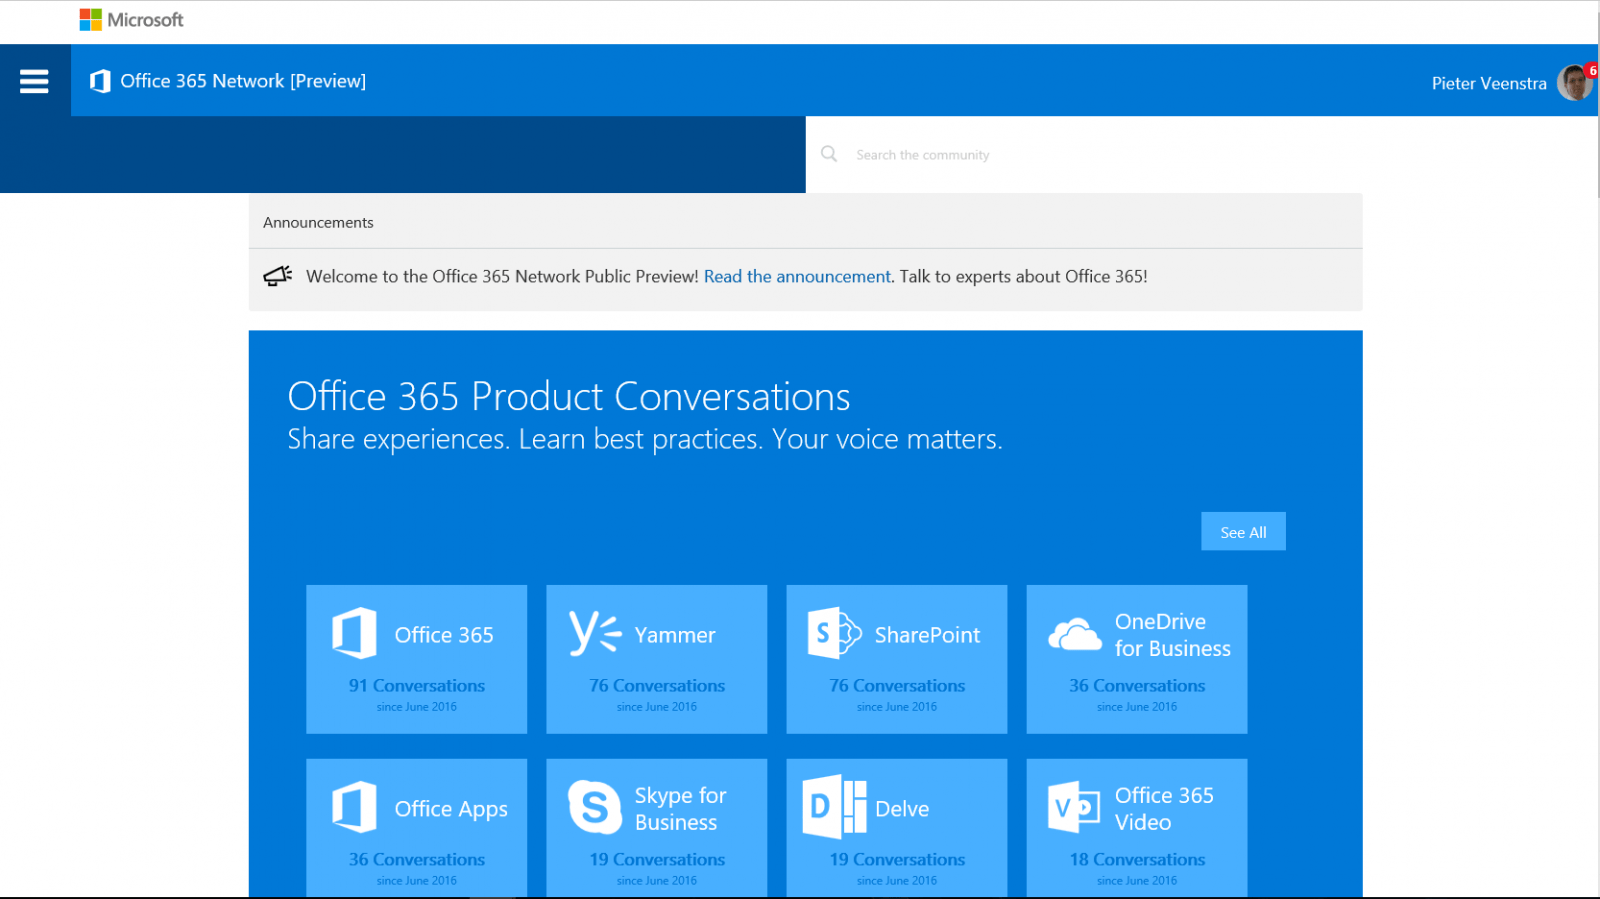The height and width of the screenshot is (899, 1600).
Task: Click the Office 365 Network logo icon
Action: (100, 81)
